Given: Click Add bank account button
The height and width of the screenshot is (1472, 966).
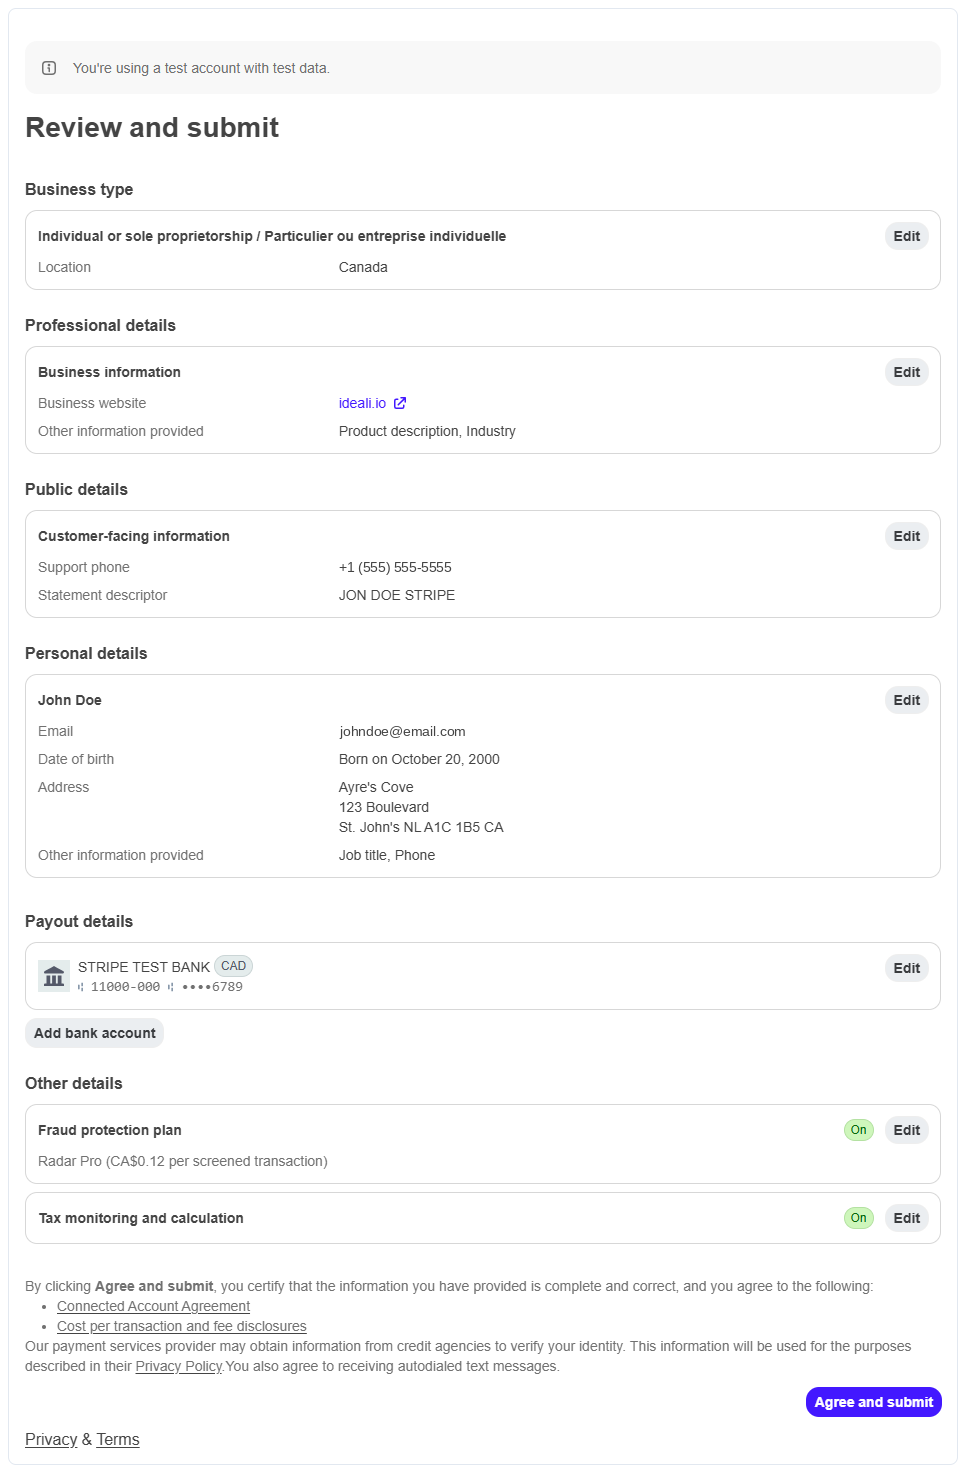Looking at the screenshot, I should click(95, 1033).
